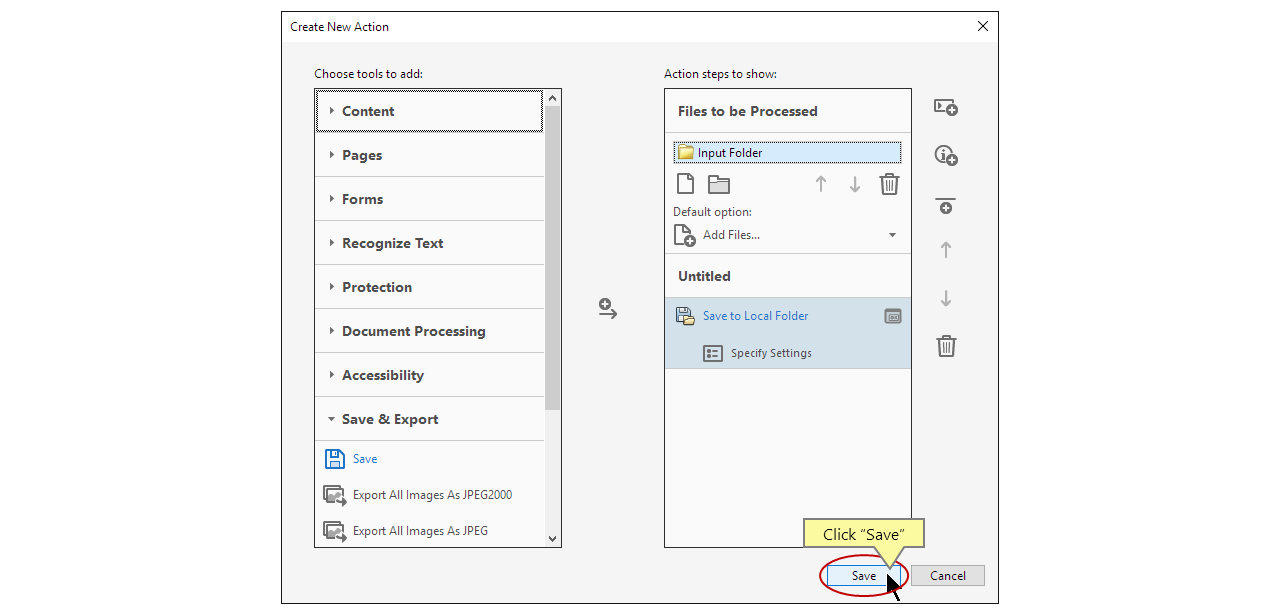Expand the Content tools section
The width and height of the screenshot is (1280, 612).
coord(368,111)
